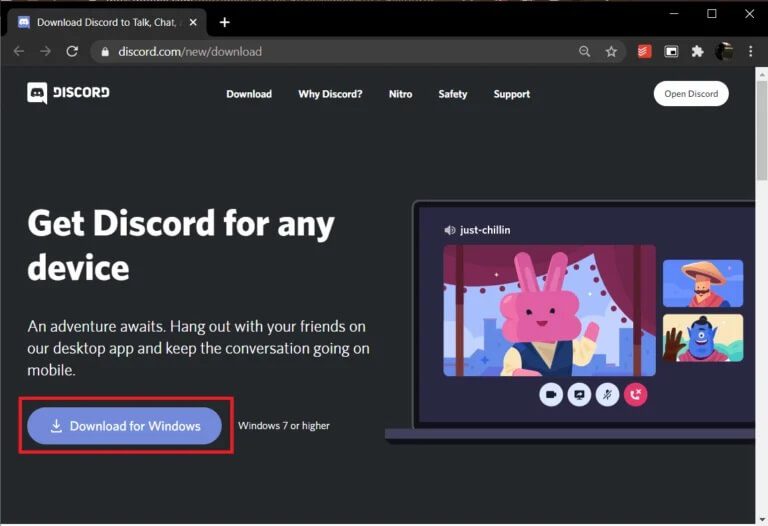Screen dimensions: 768x526
Task: Open Chrome three-dot menu
Action: pos(750,51)
